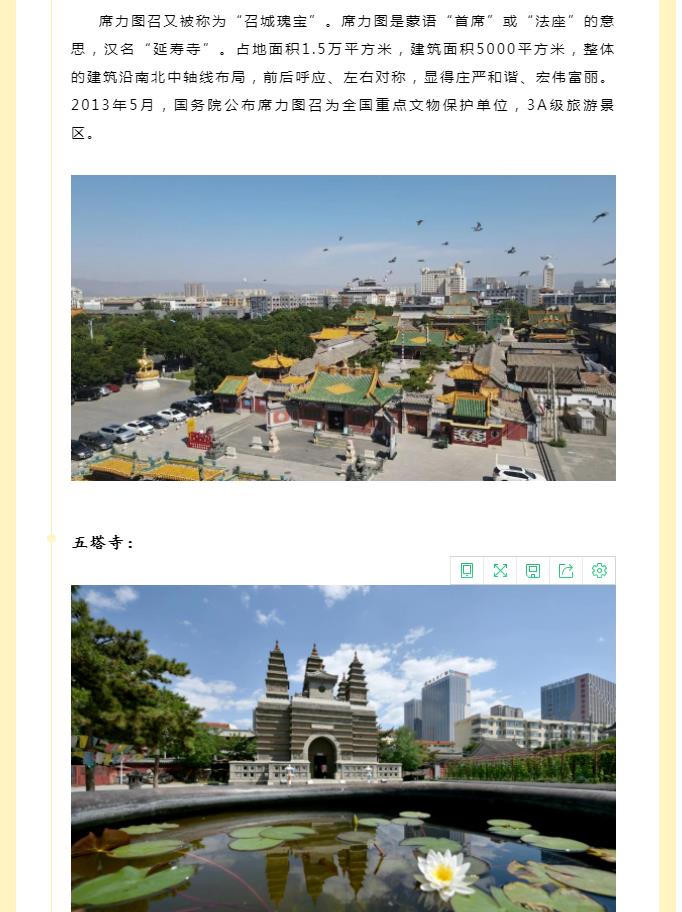682x912 pixels.
Task: Open image settings with the gear icon
Action: point(599,570)
